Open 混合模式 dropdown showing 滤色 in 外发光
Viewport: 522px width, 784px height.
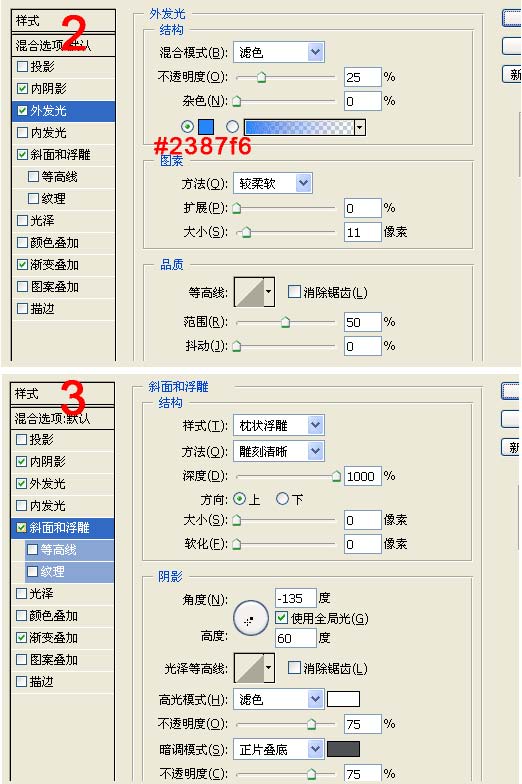[x=278, y=52]
